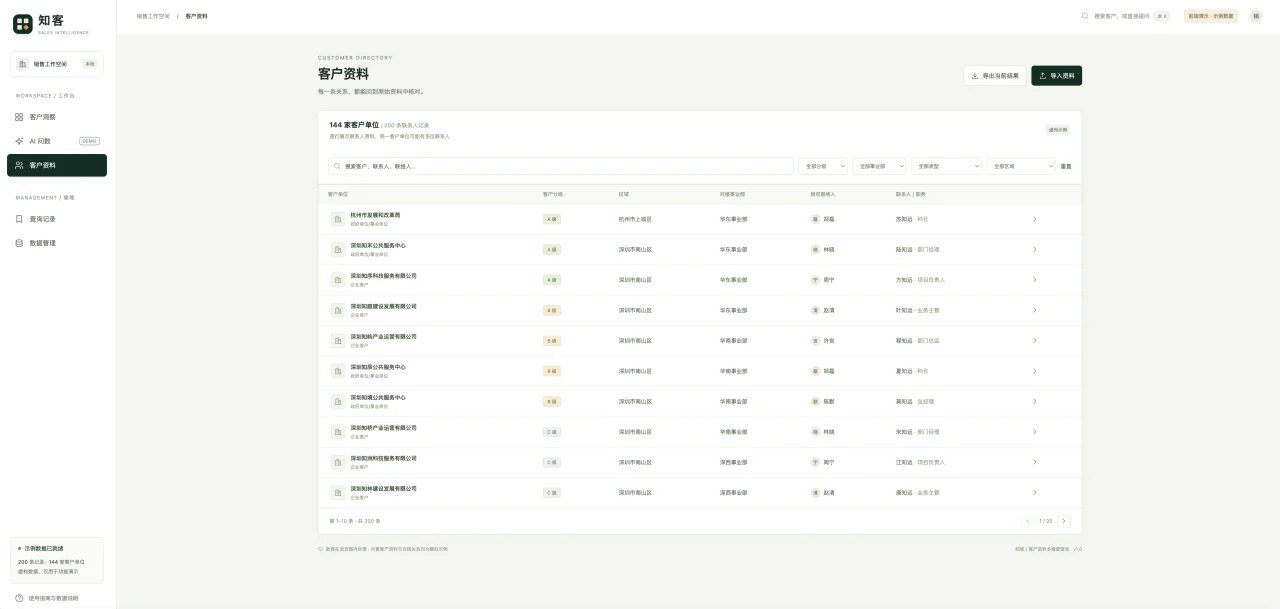Click the 销售工作空间 breadcrumb link
The width and height of the screenshot is (1280, 609).
153,16
